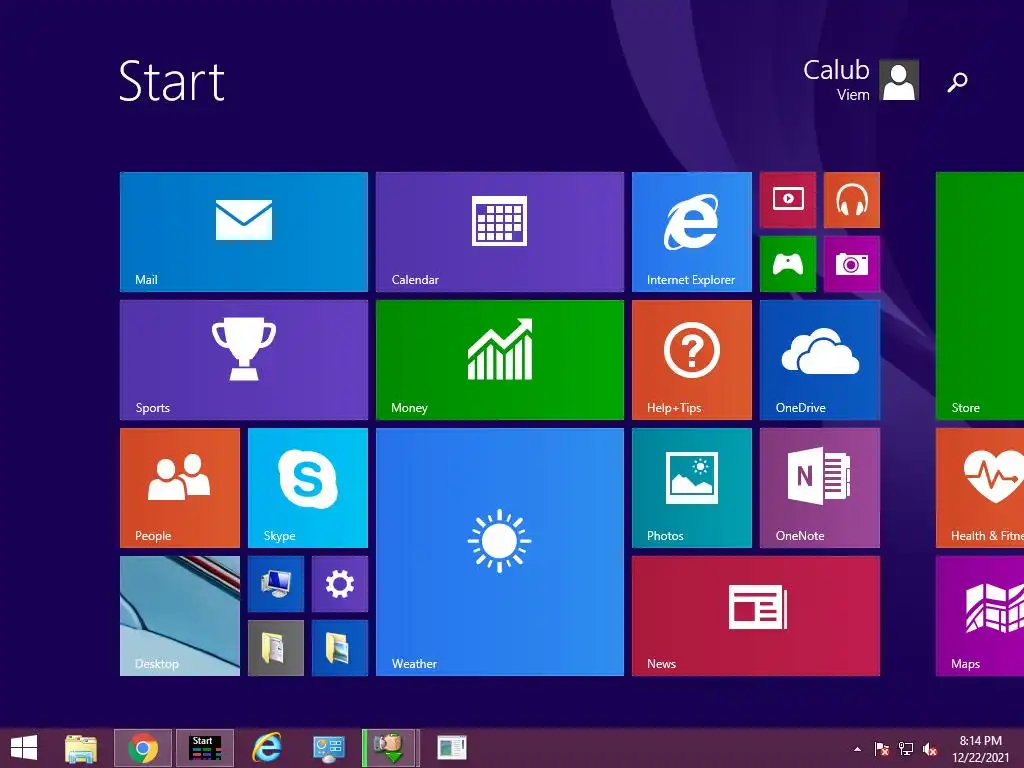
Task: Open the Calendar tile
Action: point(500,232)
